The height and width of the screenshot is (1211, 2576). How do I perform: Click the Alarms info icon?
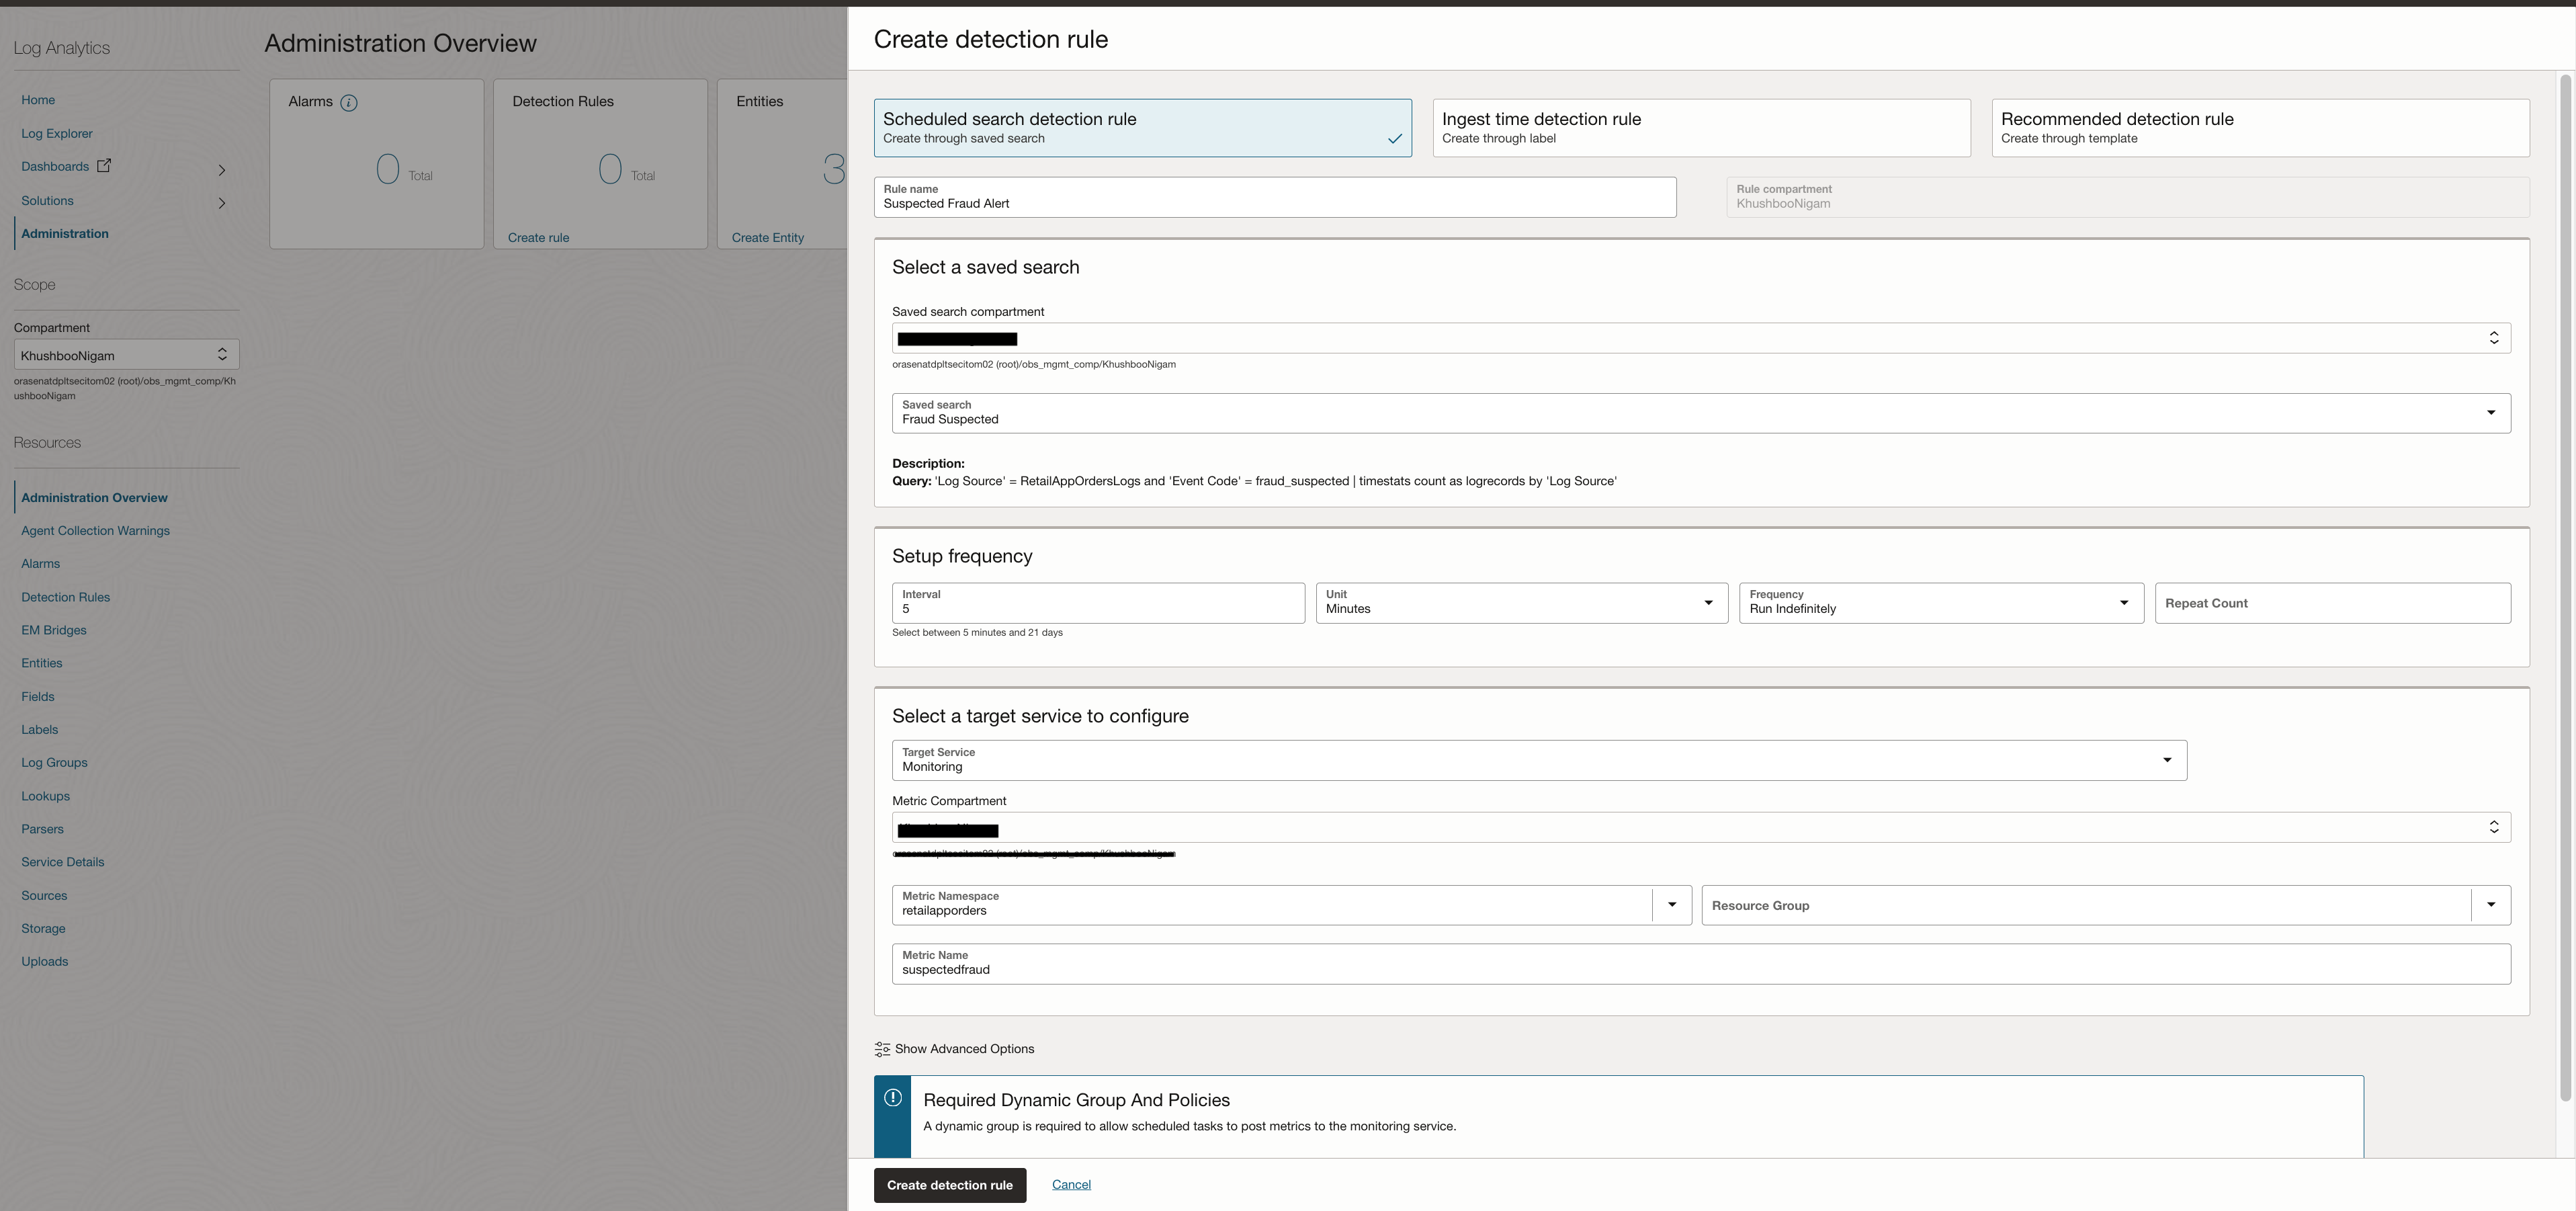[349, 103]
